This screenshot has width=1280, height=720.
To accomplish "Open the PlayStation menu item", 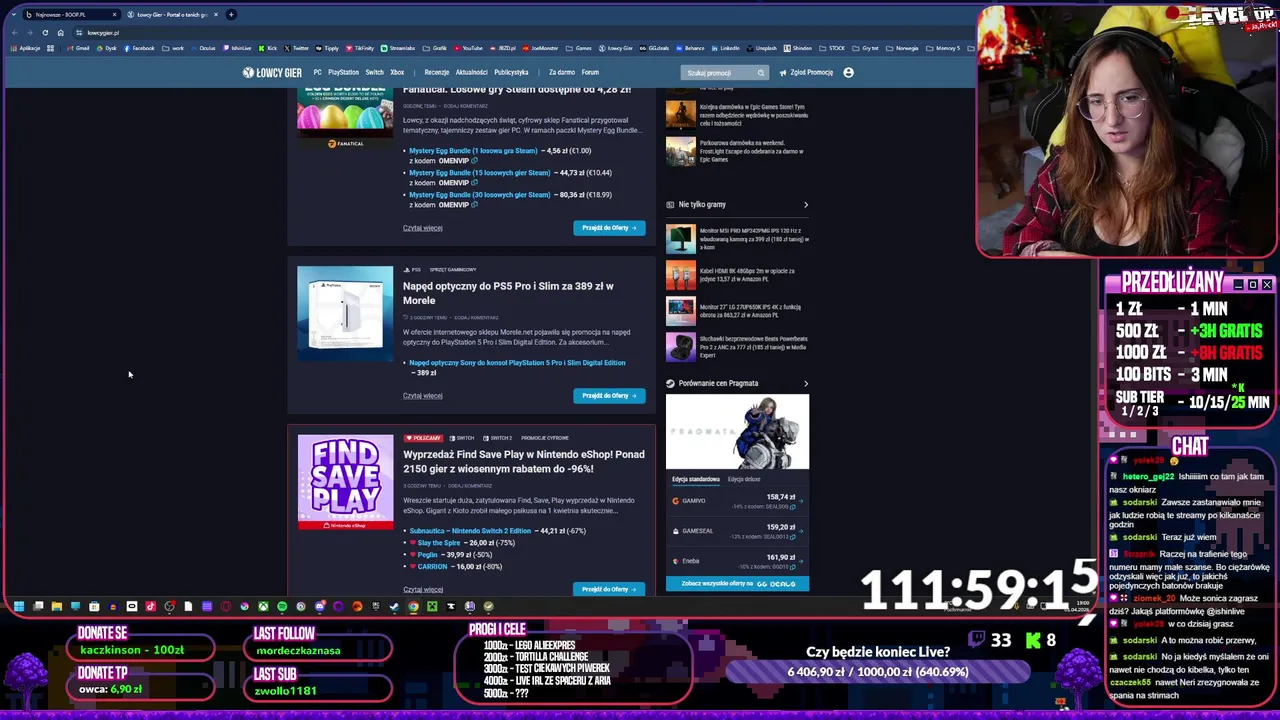I will point(343,72).
